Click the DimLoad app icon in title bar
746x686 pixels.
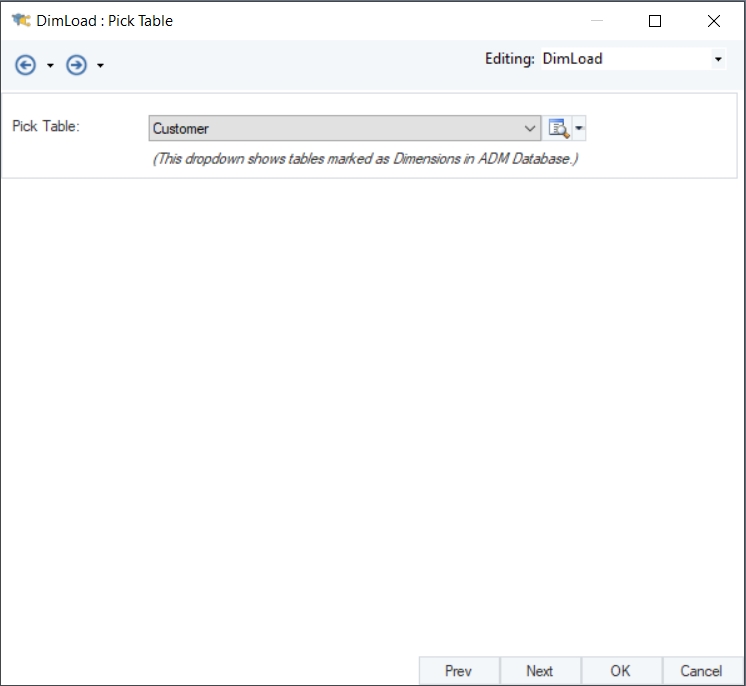tap(20, 20)
